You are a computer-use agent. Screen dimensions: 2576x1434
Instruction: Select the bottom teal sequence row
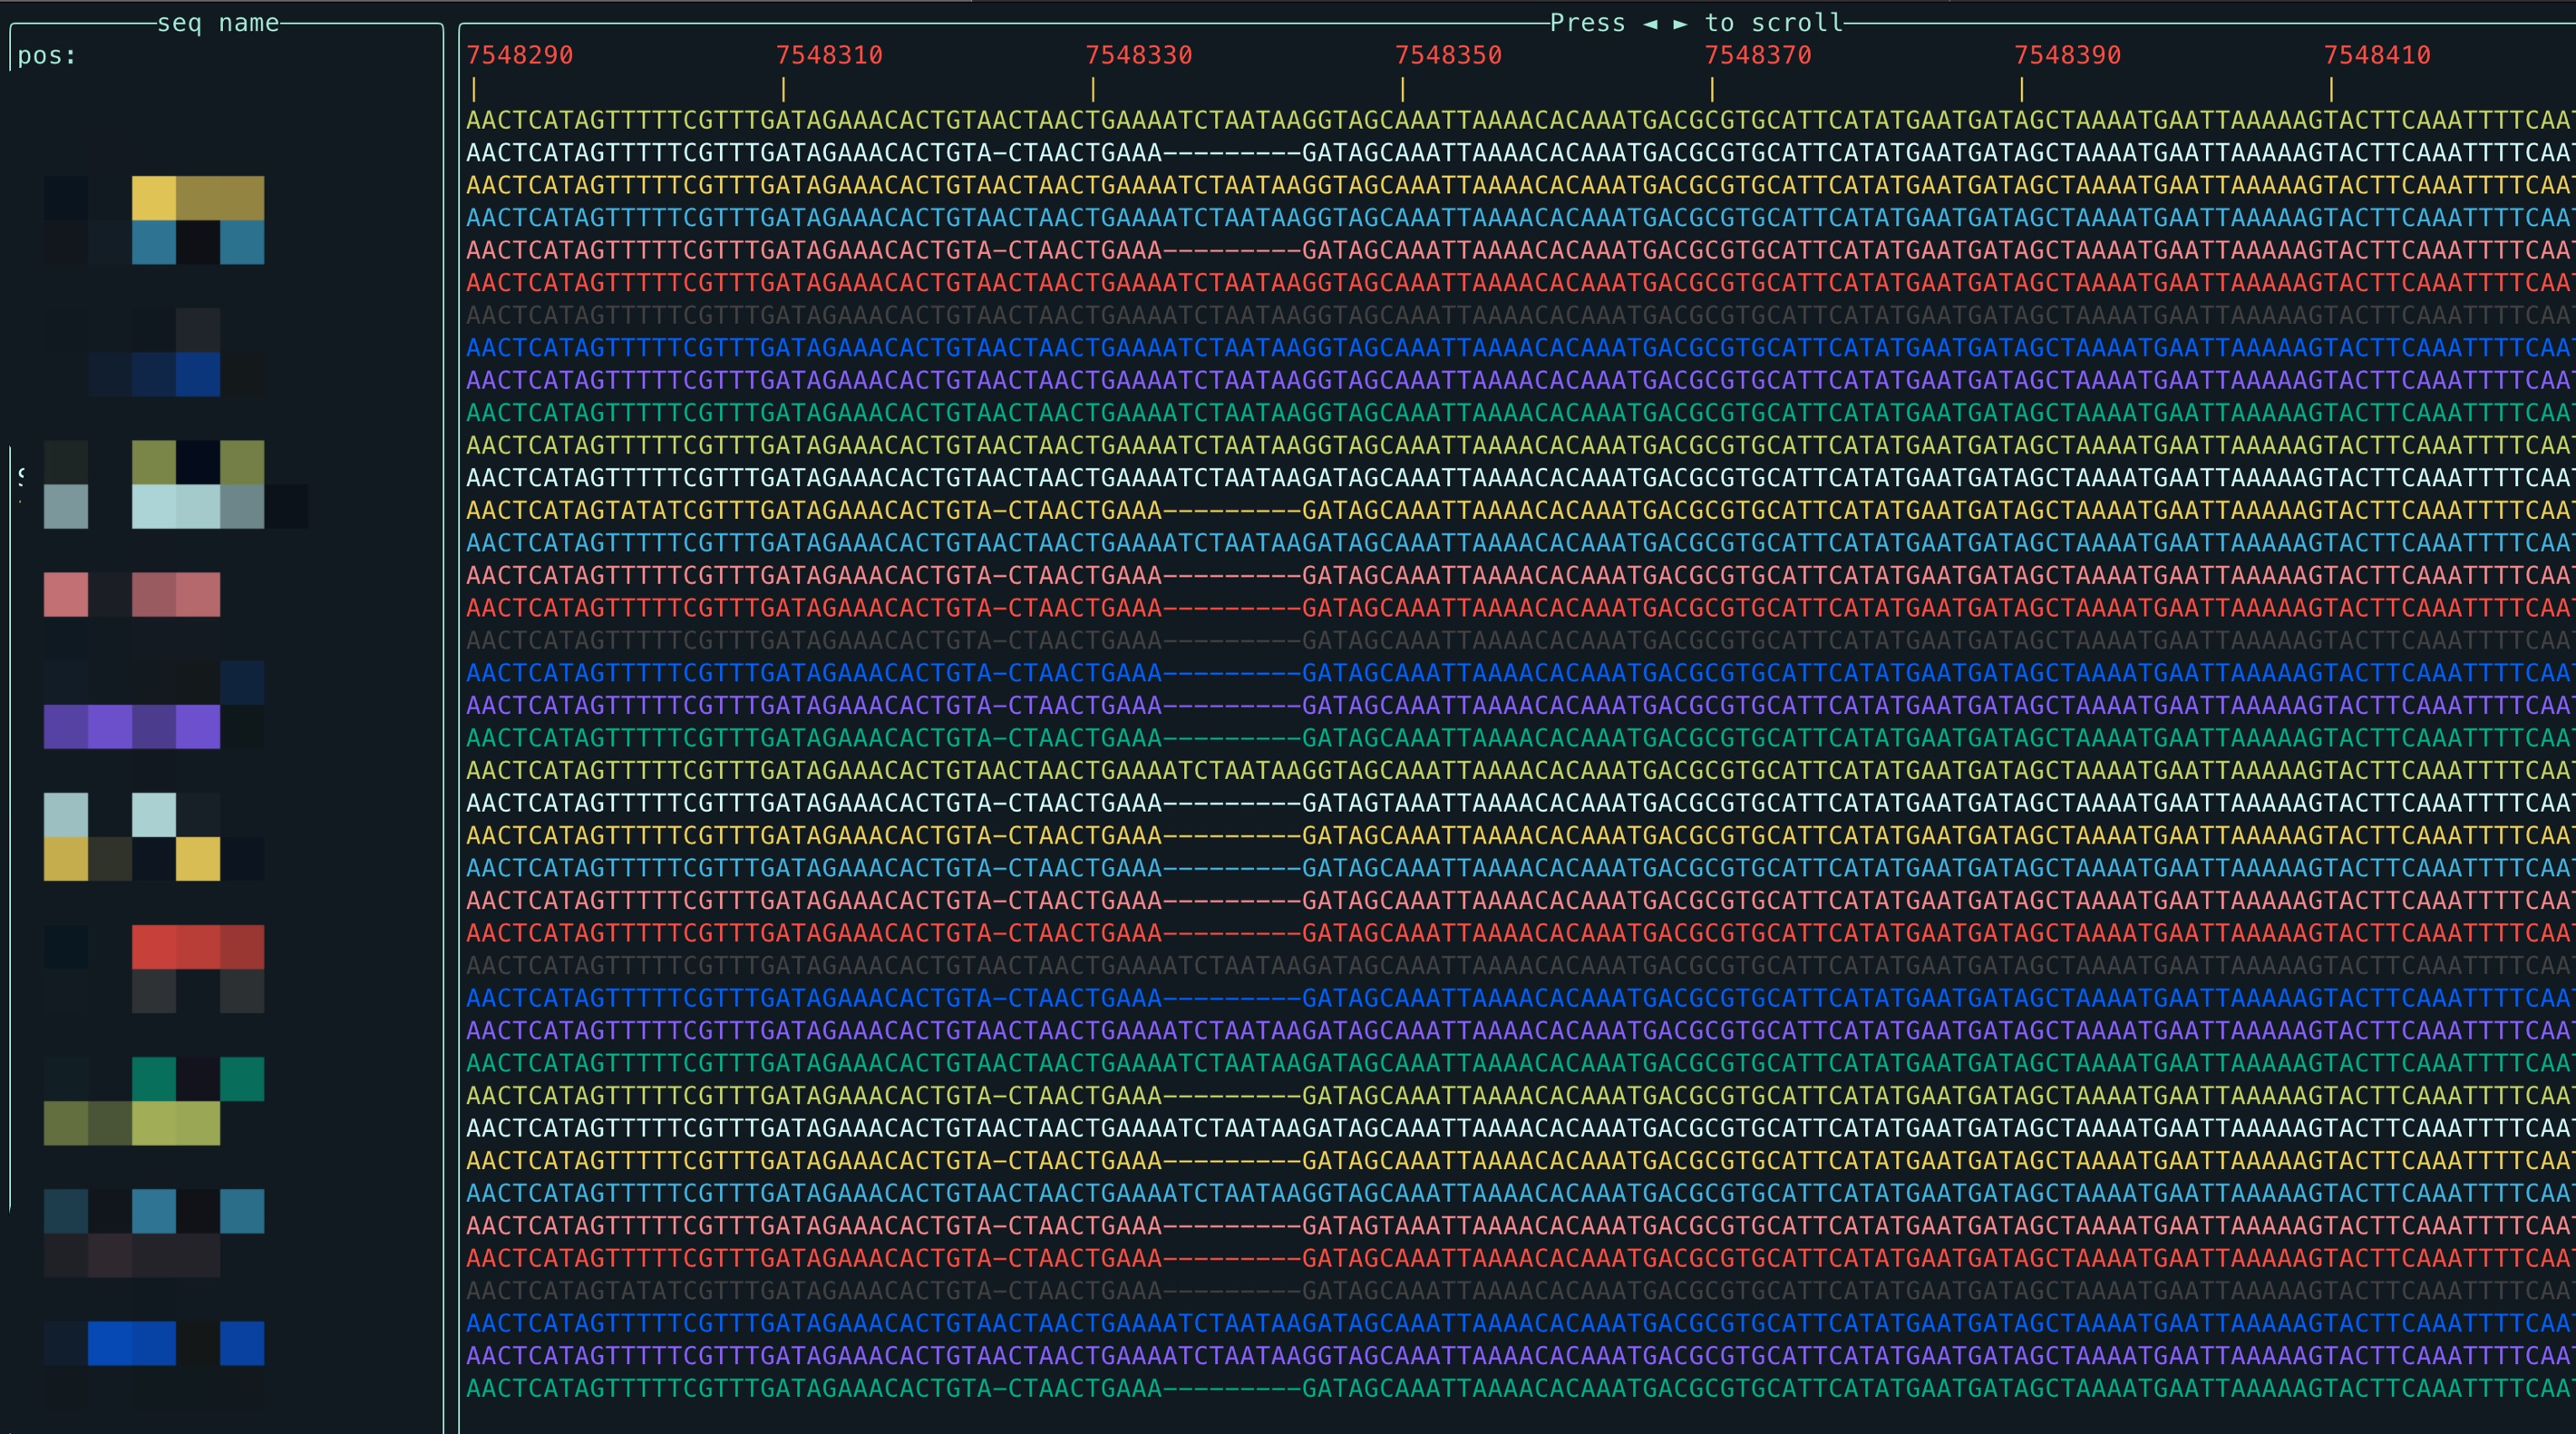1500,1388
